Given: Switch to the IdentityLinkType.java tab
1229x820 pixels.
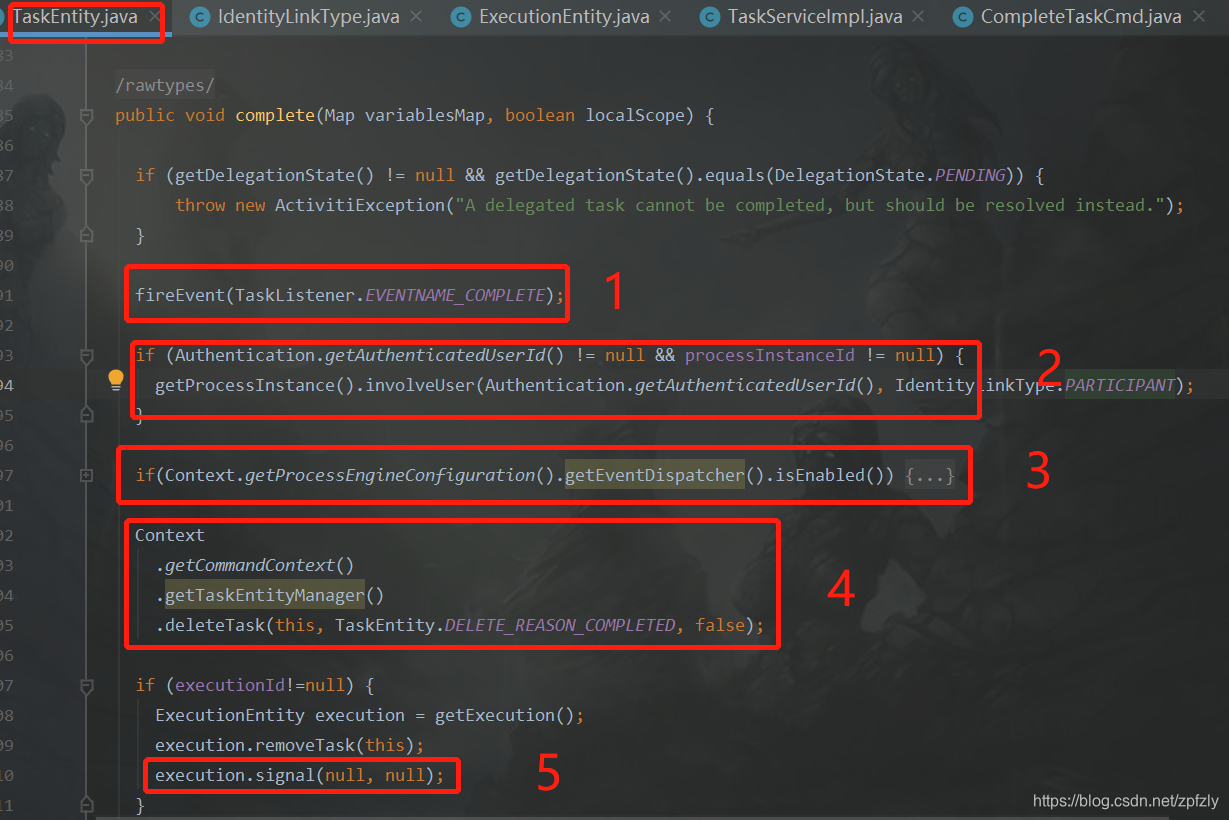Looking at the screenshot, I should tap(309, 17).
